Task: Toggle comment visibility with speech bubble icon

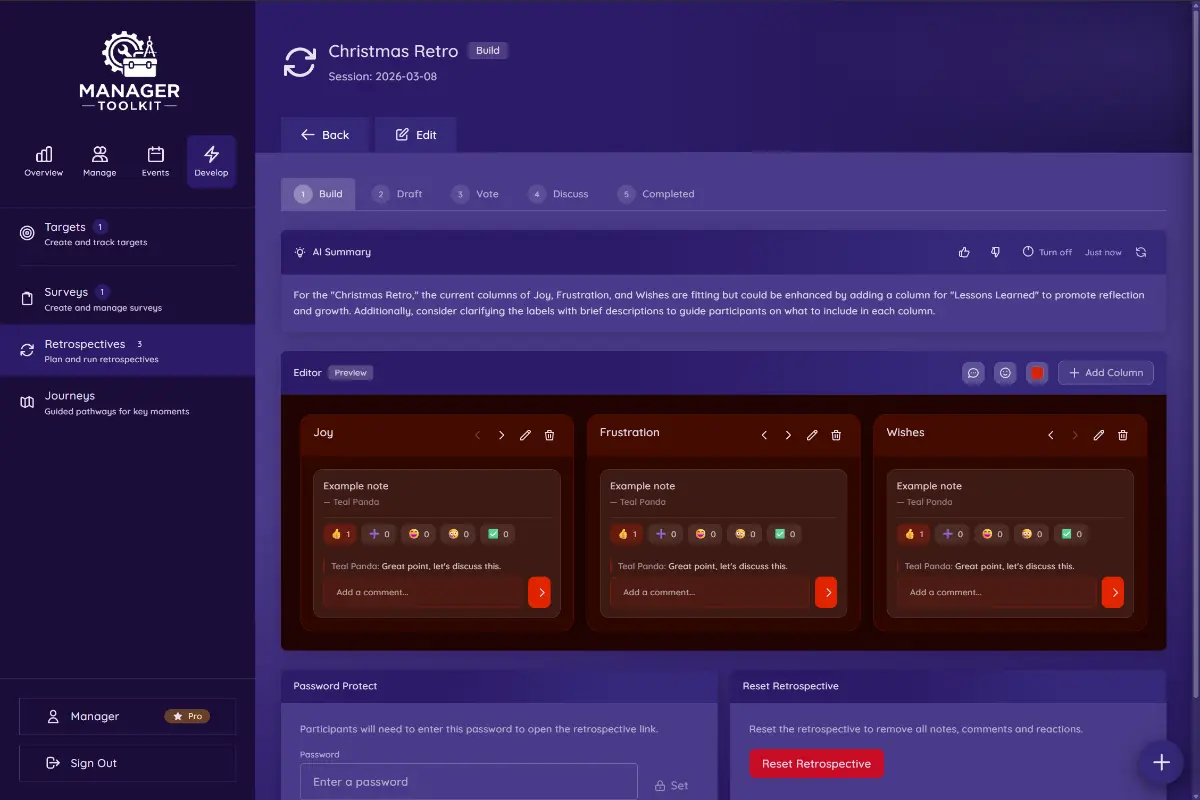Action: pyautogui.click(x=973, y=372)
